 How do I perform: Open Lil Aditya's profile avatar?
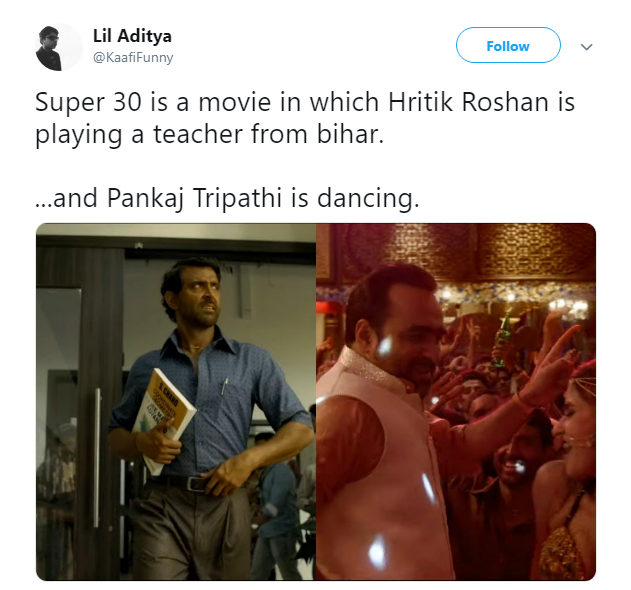coord(59,47)
